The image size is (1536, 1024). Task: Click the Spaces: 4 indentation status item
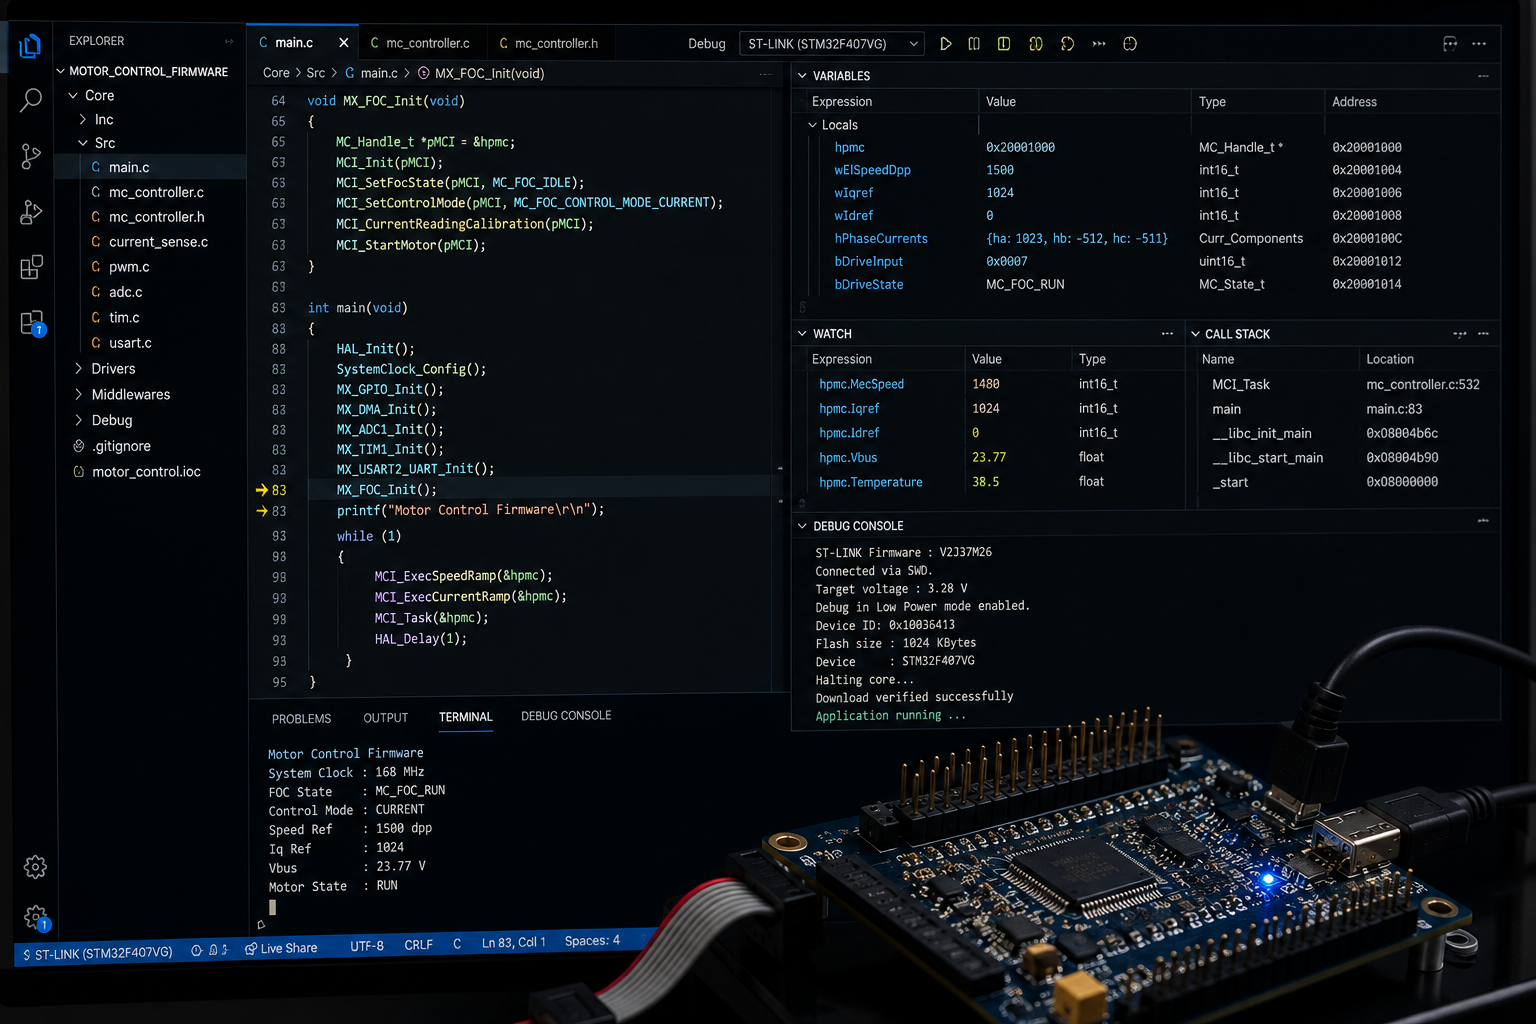click(592, 941)
